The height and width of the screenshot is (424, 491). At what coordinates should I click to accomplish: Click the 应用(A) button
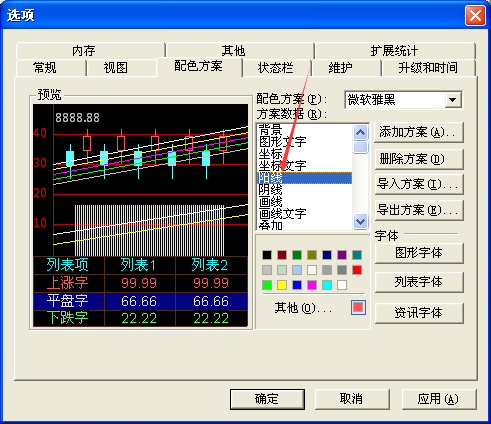(439, 399)
